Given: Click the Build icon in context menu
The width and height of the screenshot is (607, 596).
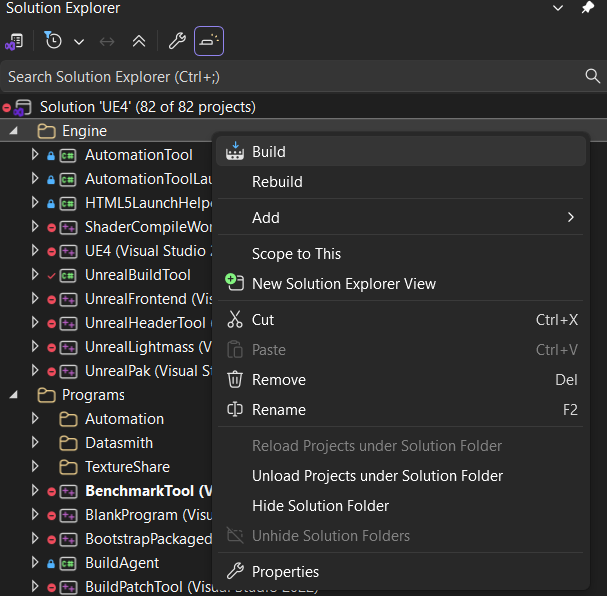Looking at the screenshot, I should pos(235,151).
